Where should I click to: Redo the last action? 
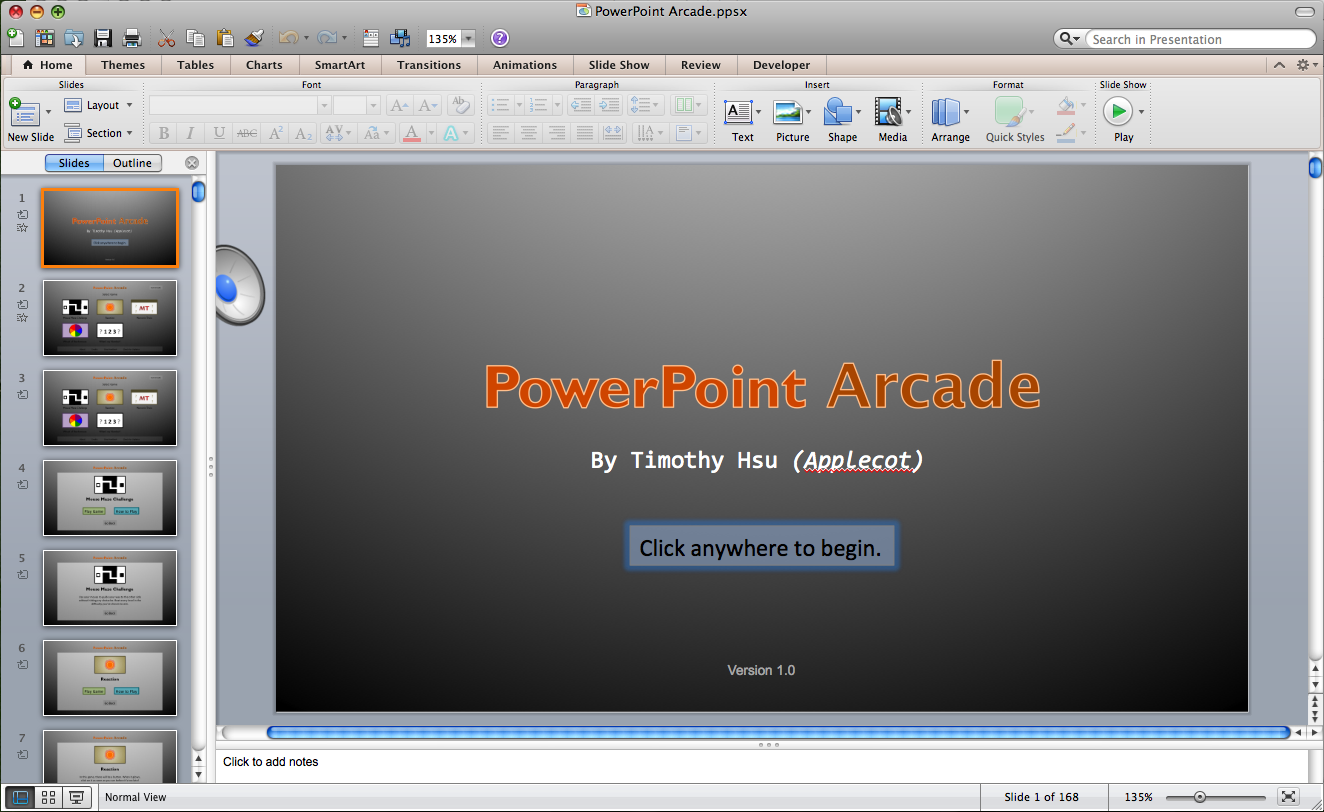pyautogui.click(x=326, y=38)
